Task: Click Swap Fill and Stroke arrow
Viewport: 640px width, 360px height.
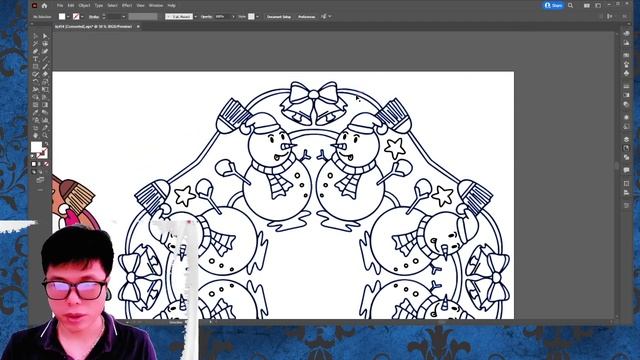Action: coord(46,144)
